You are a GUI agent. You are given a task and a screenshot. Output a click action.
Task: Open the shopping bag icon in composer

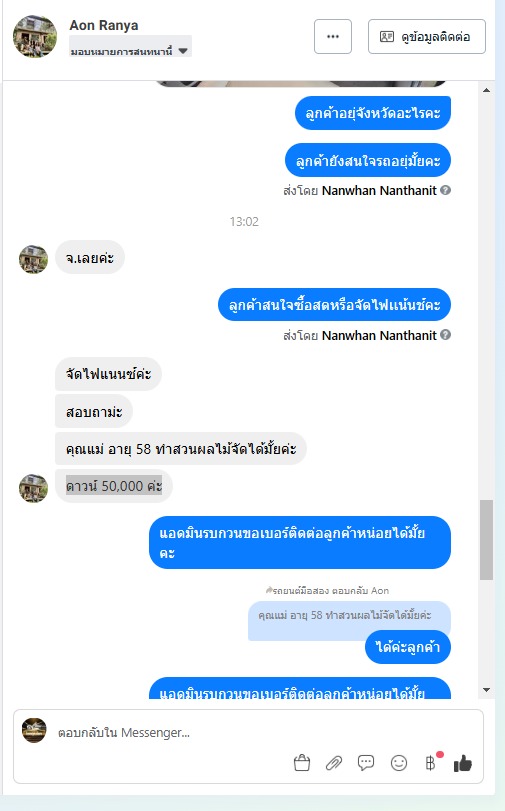pyautogui.click(x=302, y=763)
